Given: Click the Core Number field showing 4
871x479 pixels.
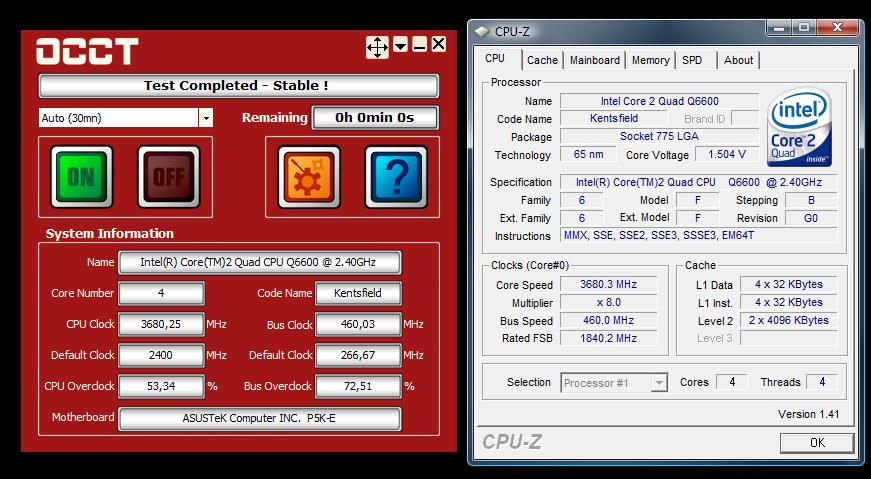Looking at the screenshot, I should click(161, 293).
